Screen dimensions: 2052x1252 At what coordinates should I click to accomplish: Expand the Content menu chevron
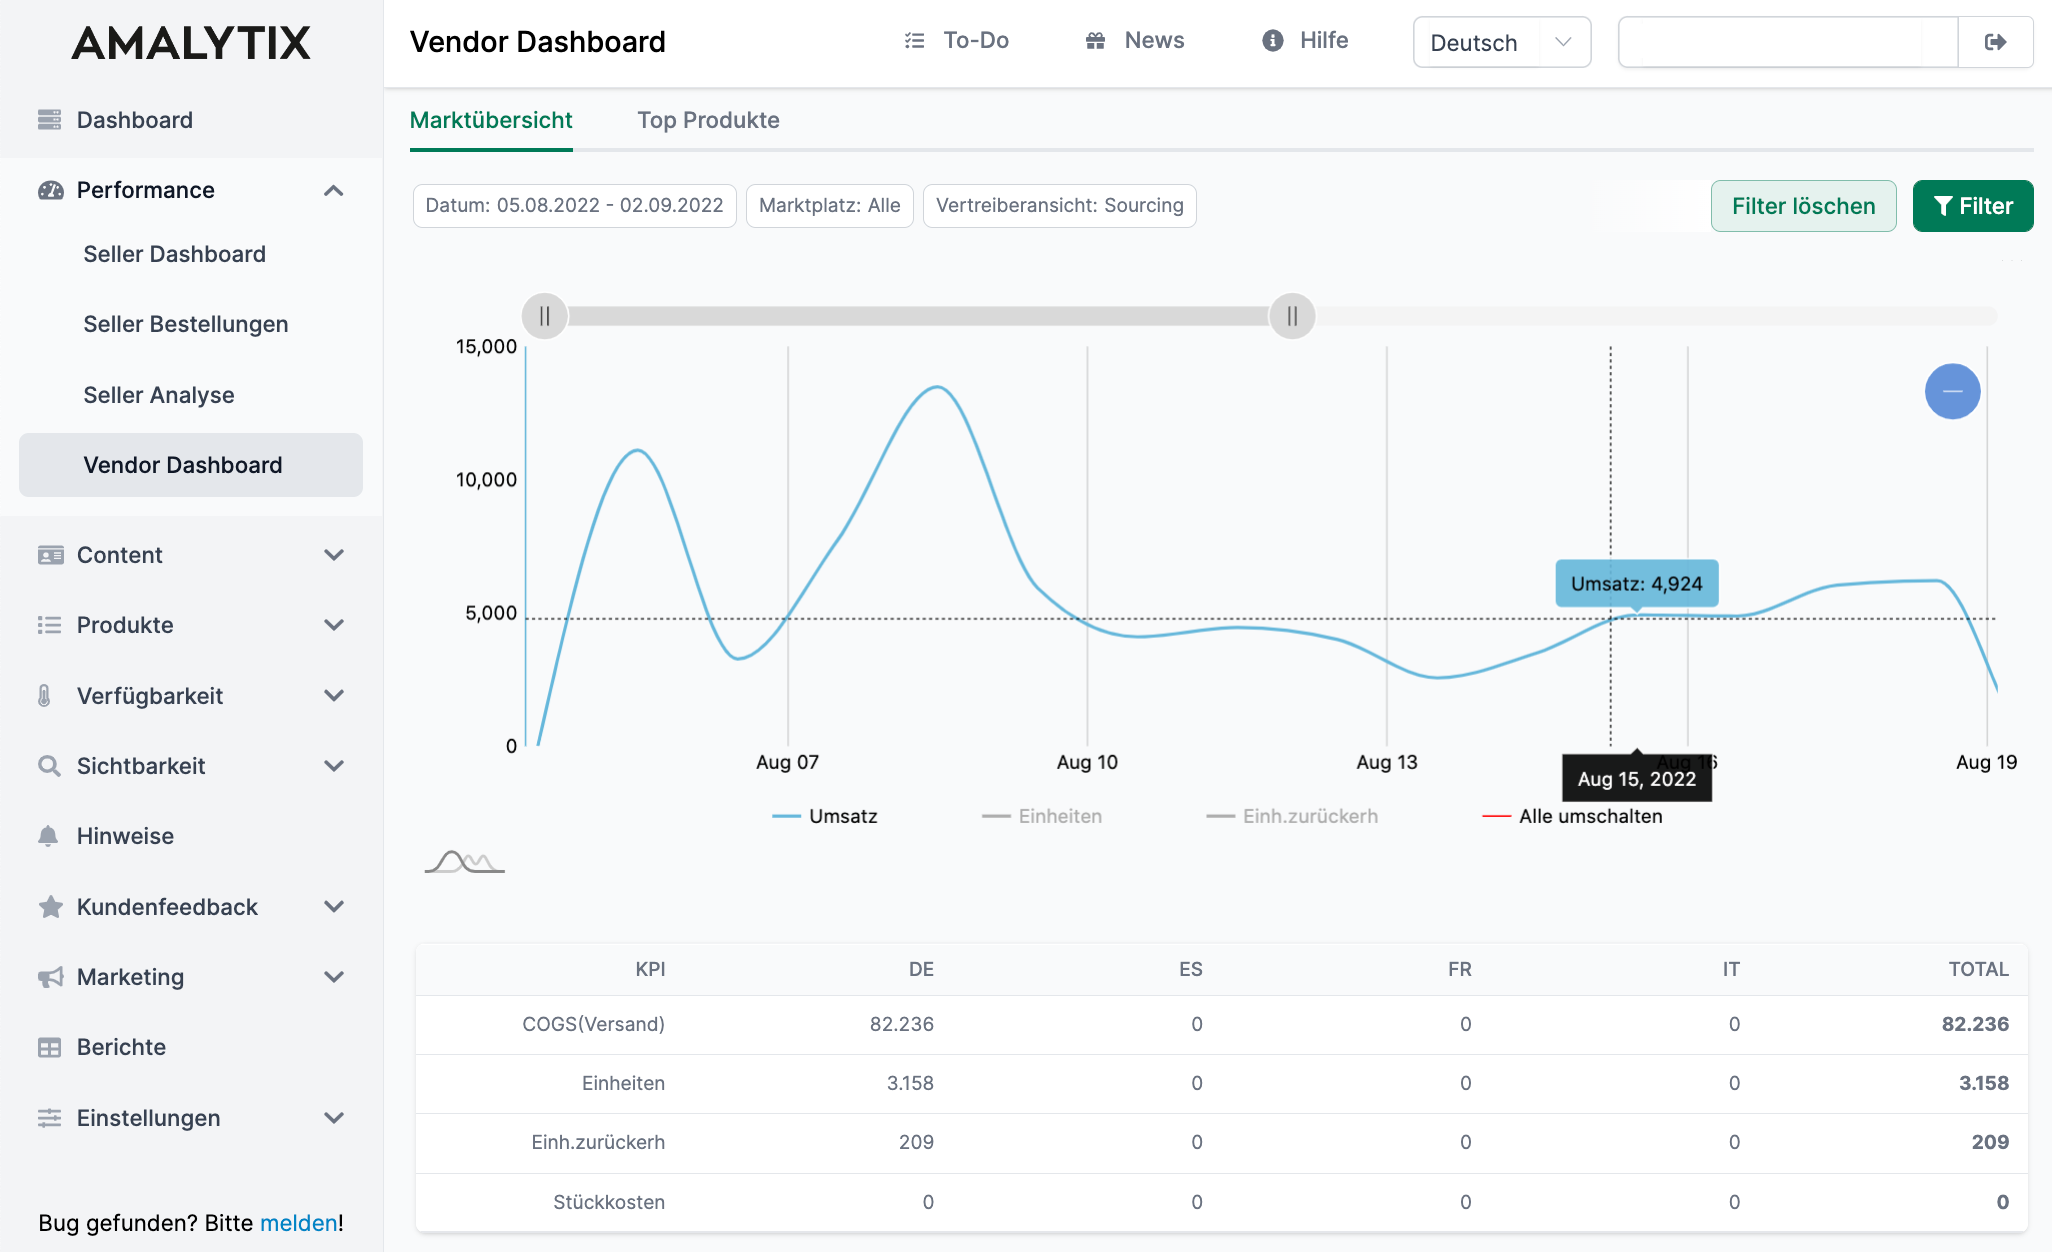click(x=334, y=555)
